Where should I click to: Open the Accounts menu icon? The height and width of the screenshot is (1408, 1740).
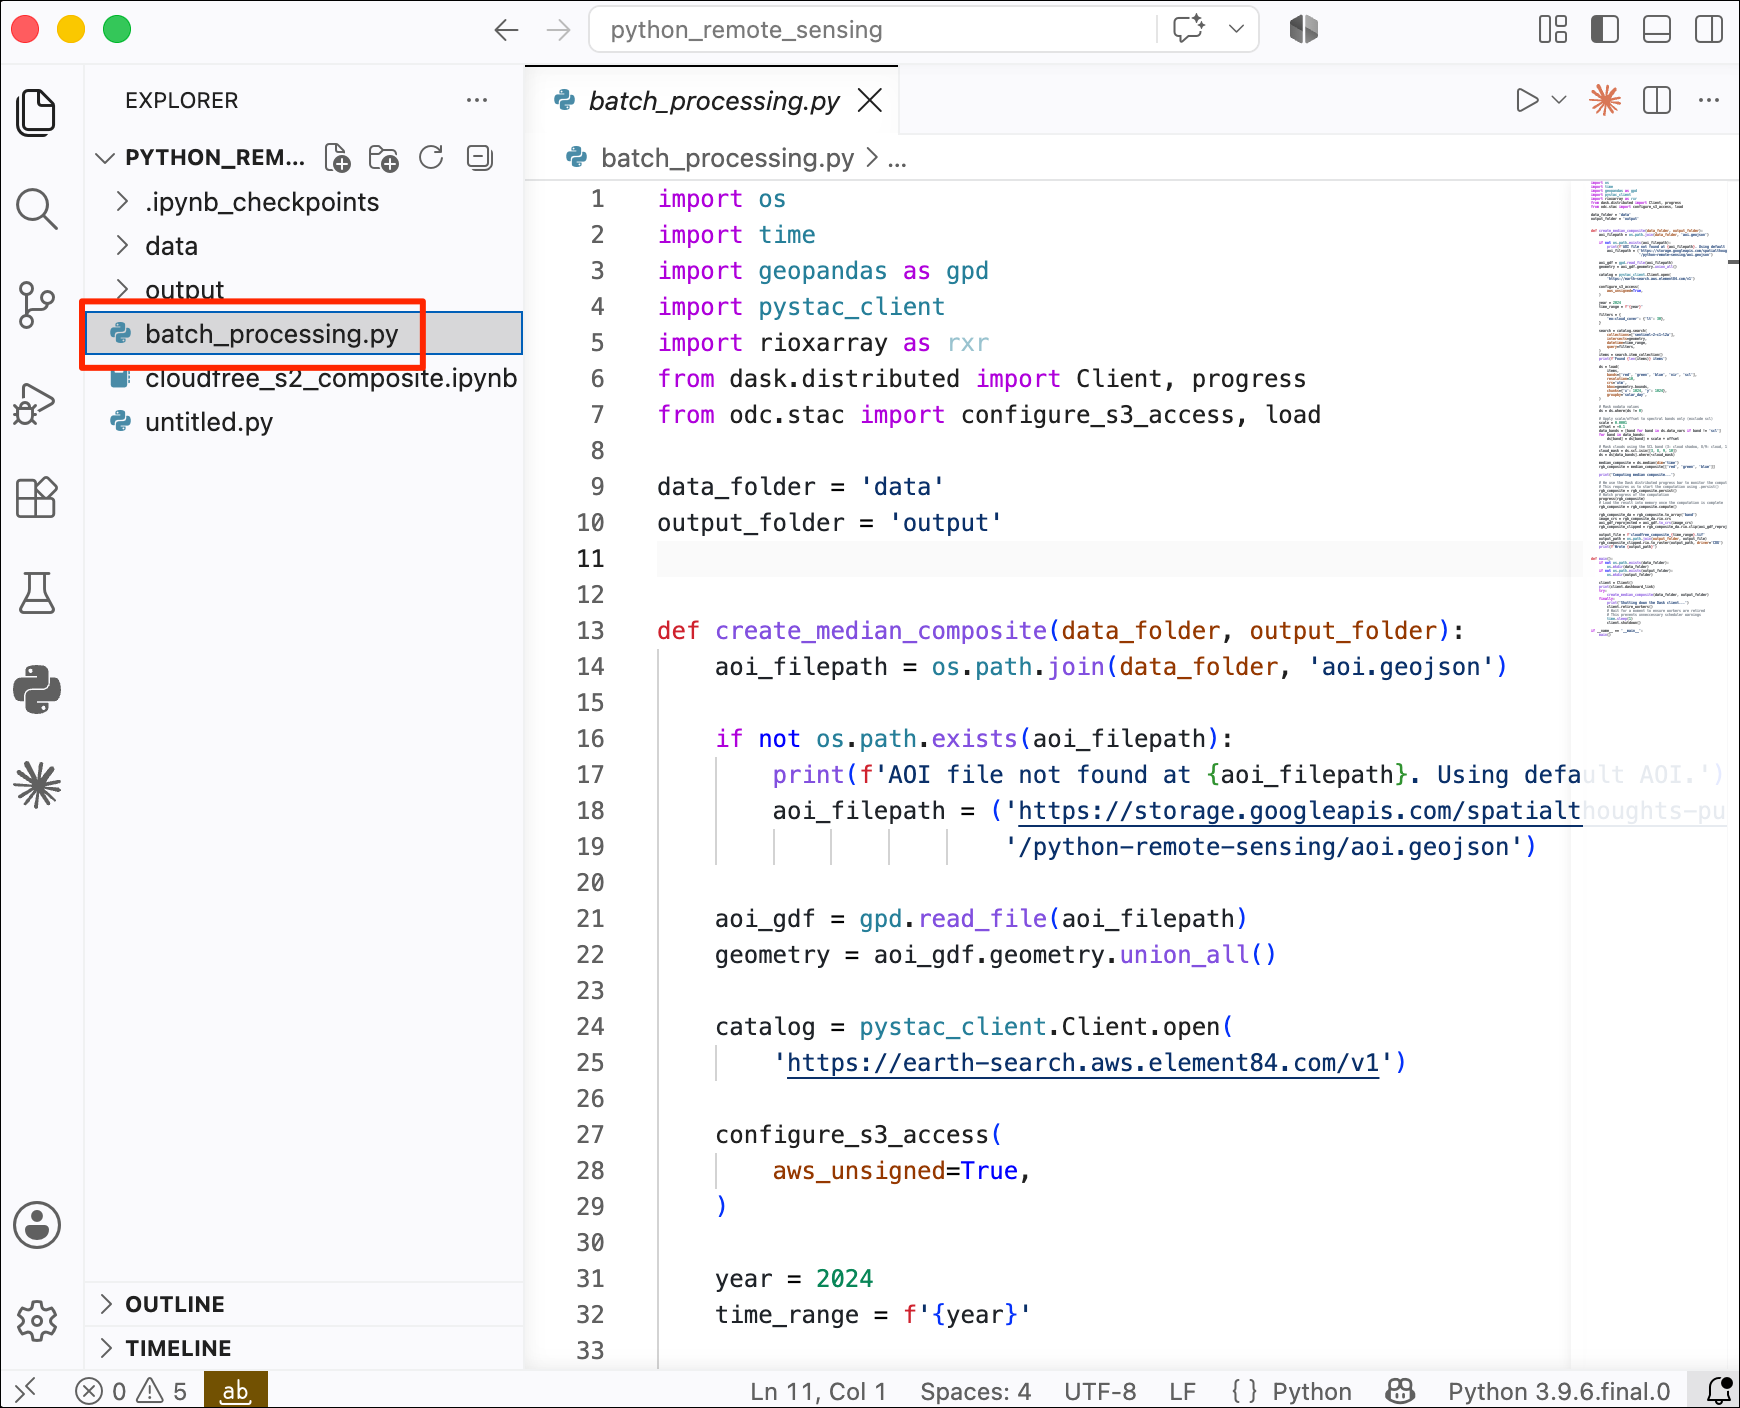tap(37, 1225)
